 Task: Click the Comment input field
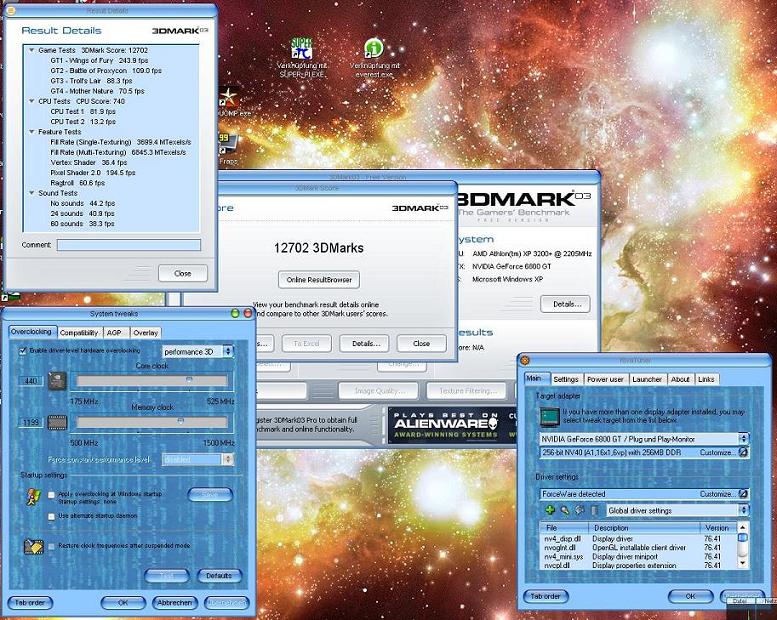129,245
